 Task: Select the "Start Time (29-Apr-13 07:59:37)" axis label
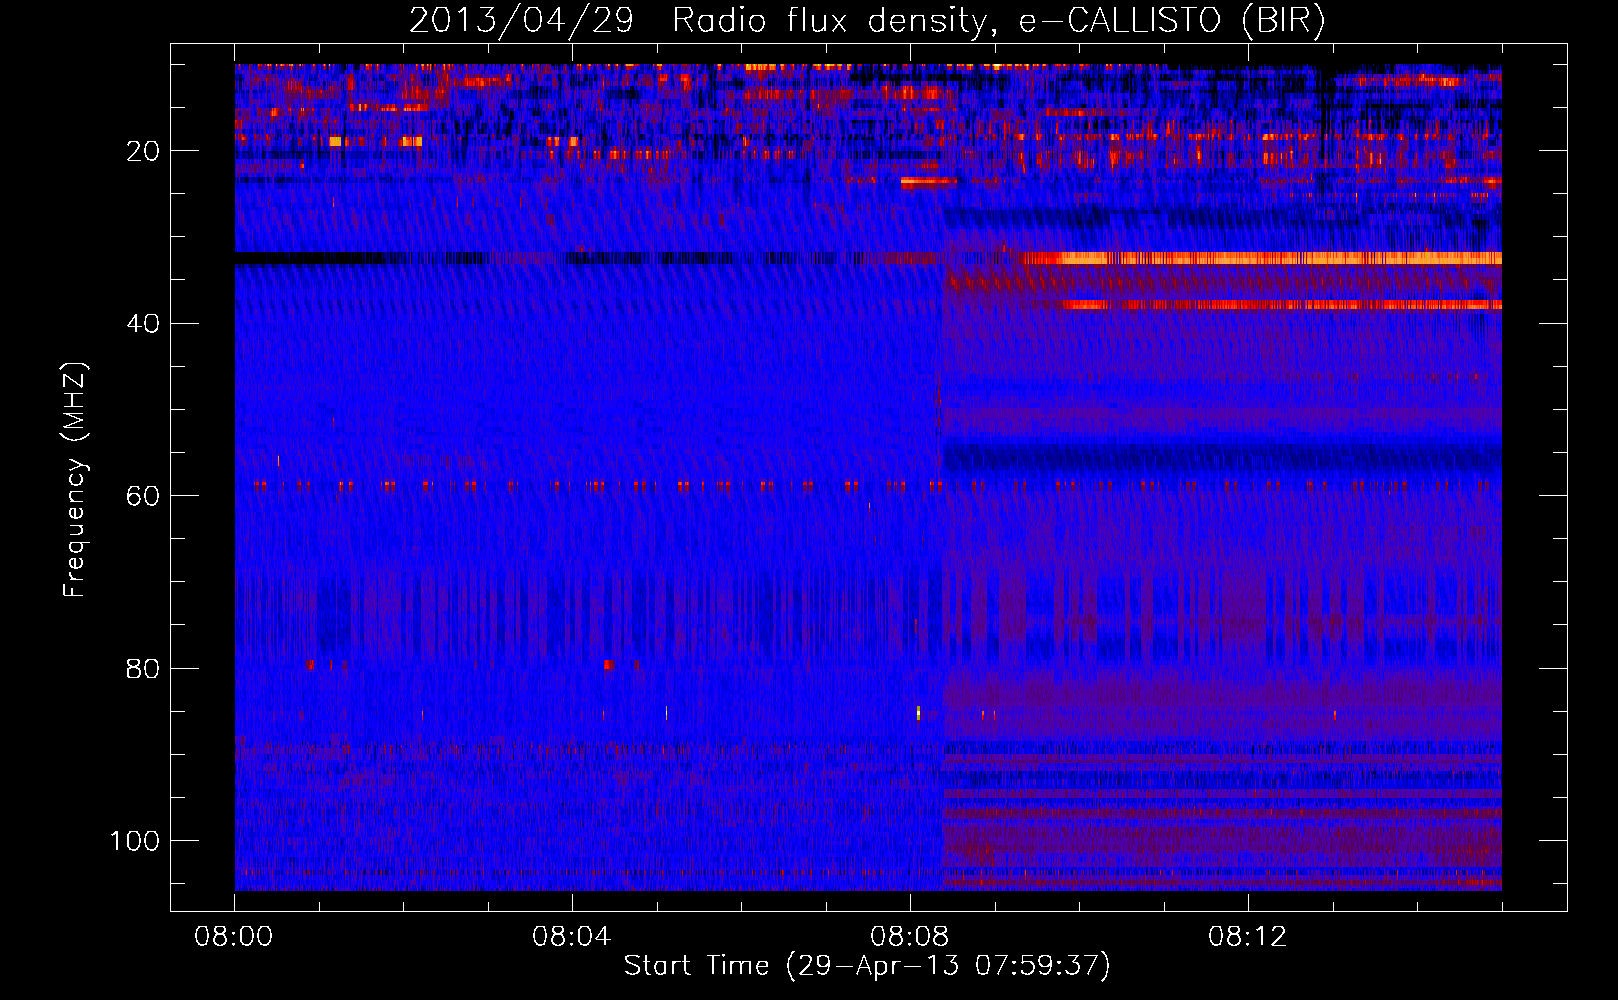click(867, 966)
